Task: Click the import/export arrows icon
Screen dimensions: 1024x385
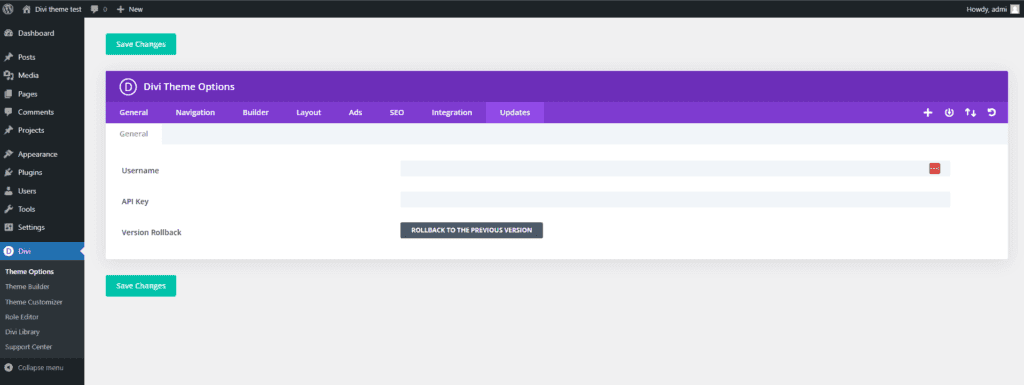Action: (970, 112)
